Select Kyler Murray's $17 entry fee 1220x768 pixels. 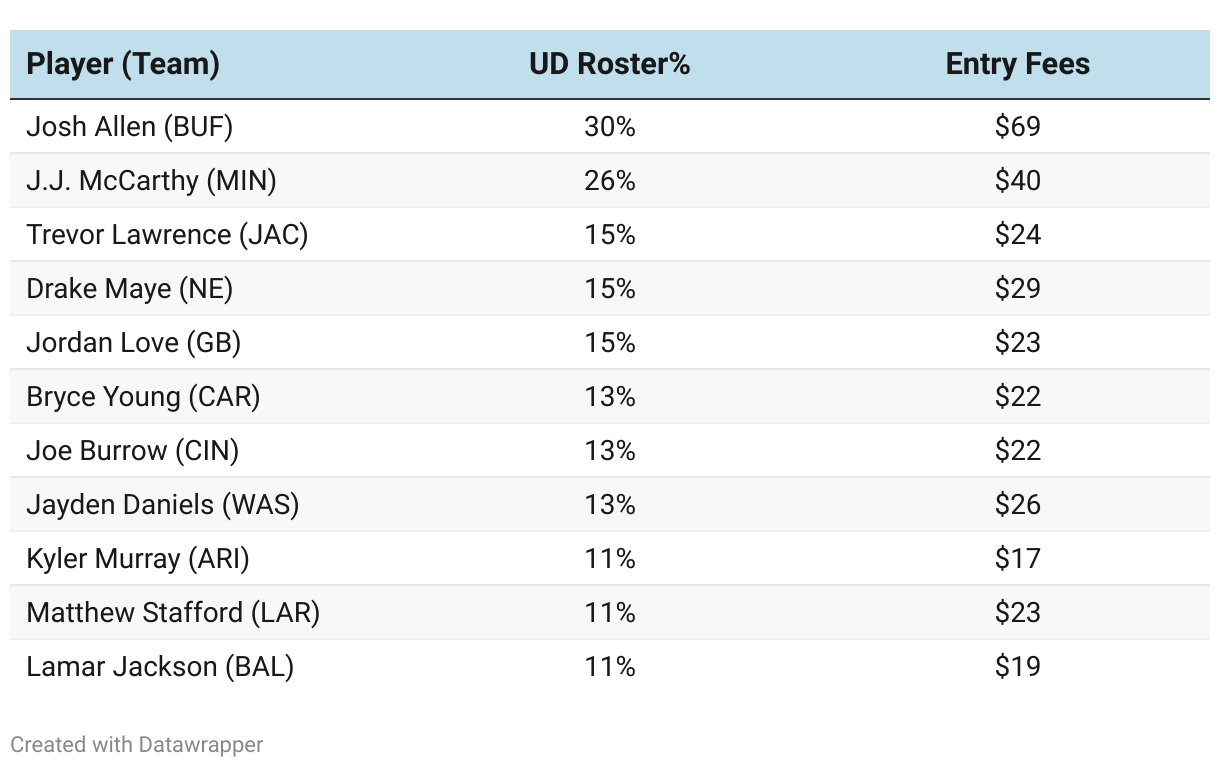tap(1017, 559)
